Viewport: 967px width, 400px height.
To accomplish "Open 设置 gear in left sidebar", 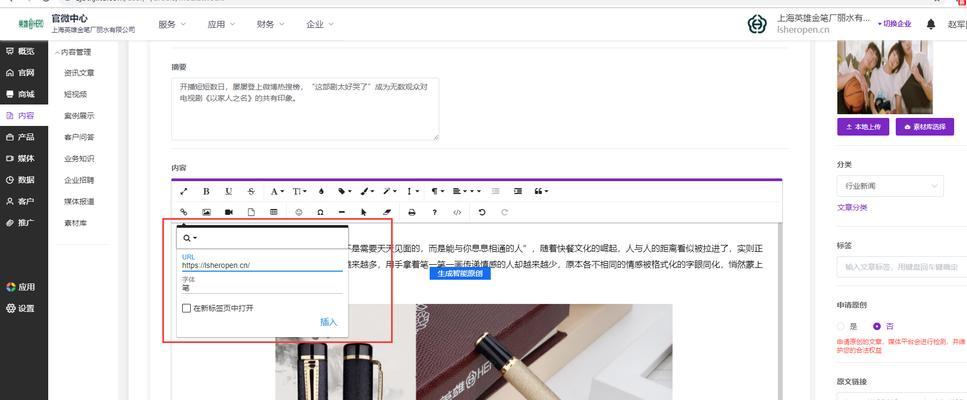I will click(20, 308).
